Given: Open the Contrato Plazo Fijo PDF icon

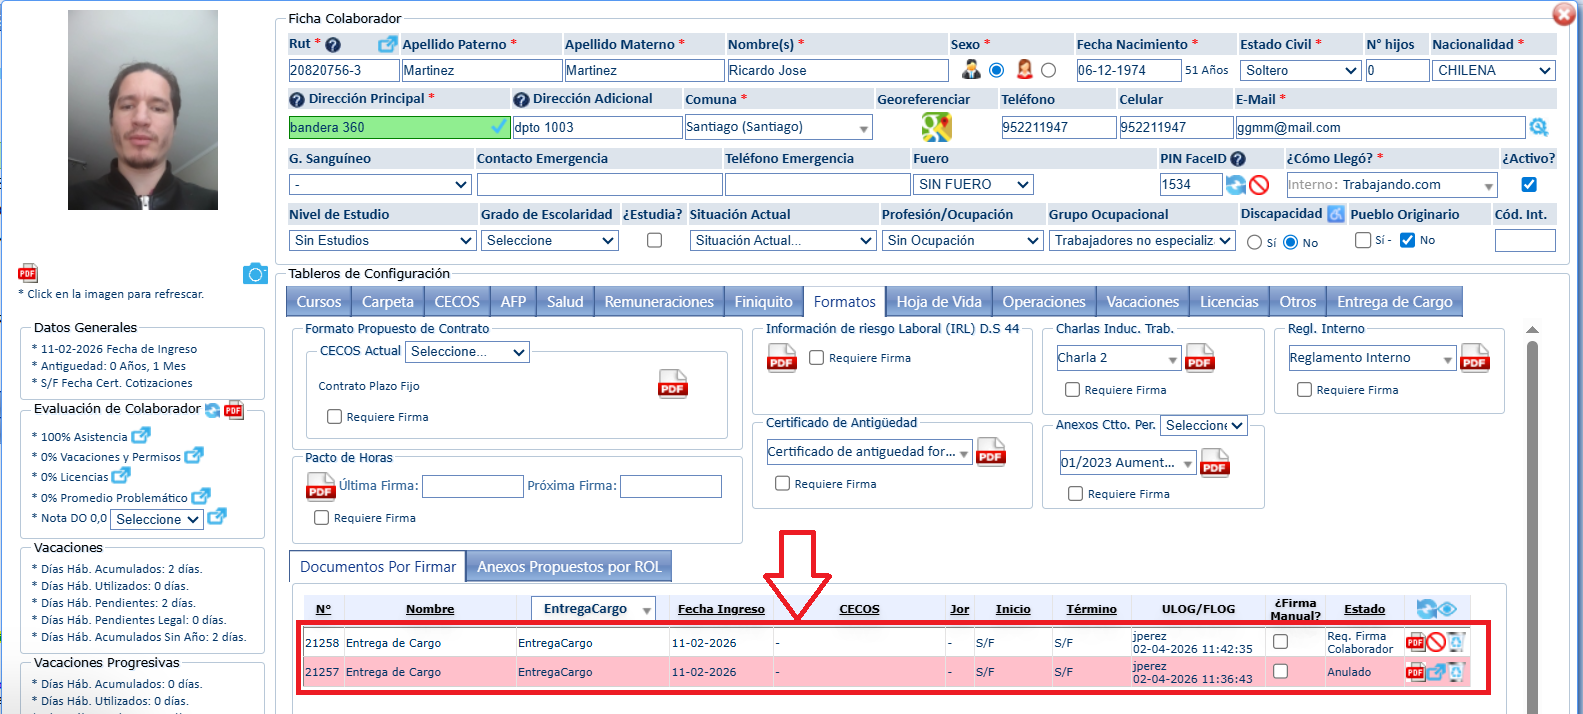Looking at the screenshot, I should click(x=672, y=385).
